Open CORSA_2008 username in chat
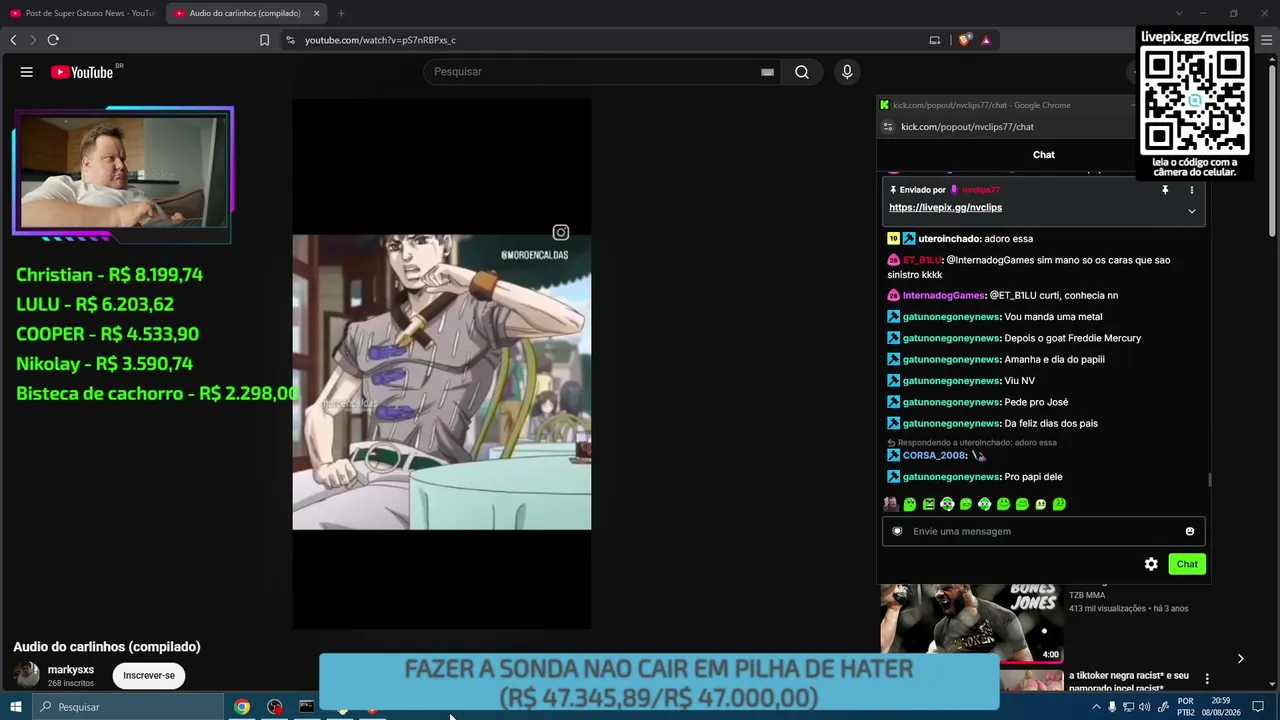1280x720 pixels. (x=934, y=456)
